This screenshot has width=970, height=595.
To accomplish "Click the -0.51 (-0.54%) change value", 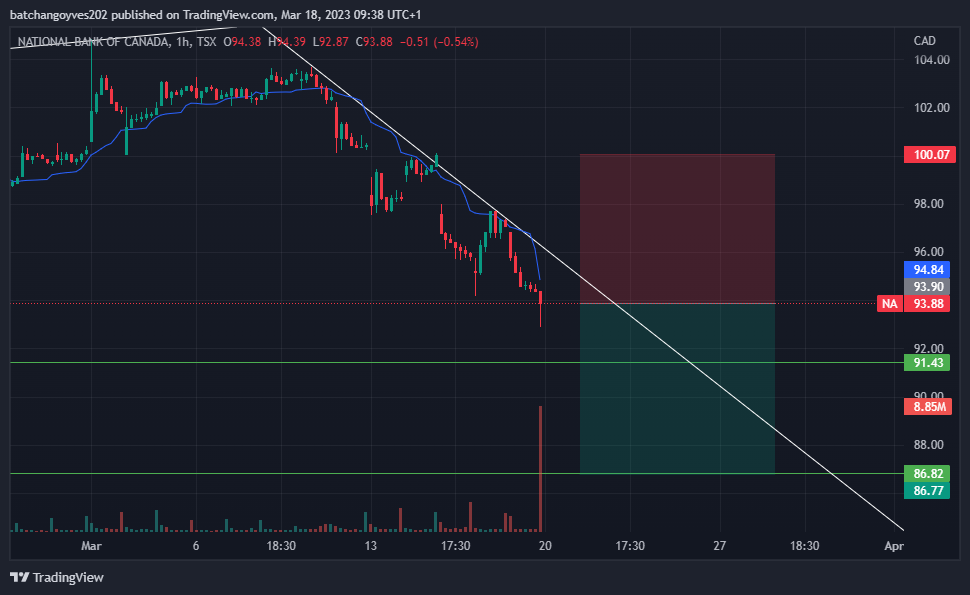I will click(x=439, y=42).
